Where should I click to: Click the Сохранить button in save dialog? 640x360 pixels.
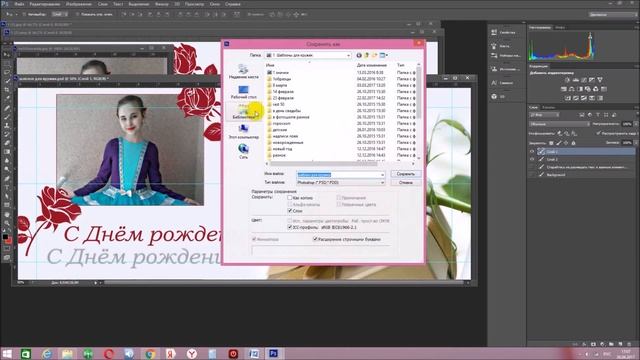(405, 174)
